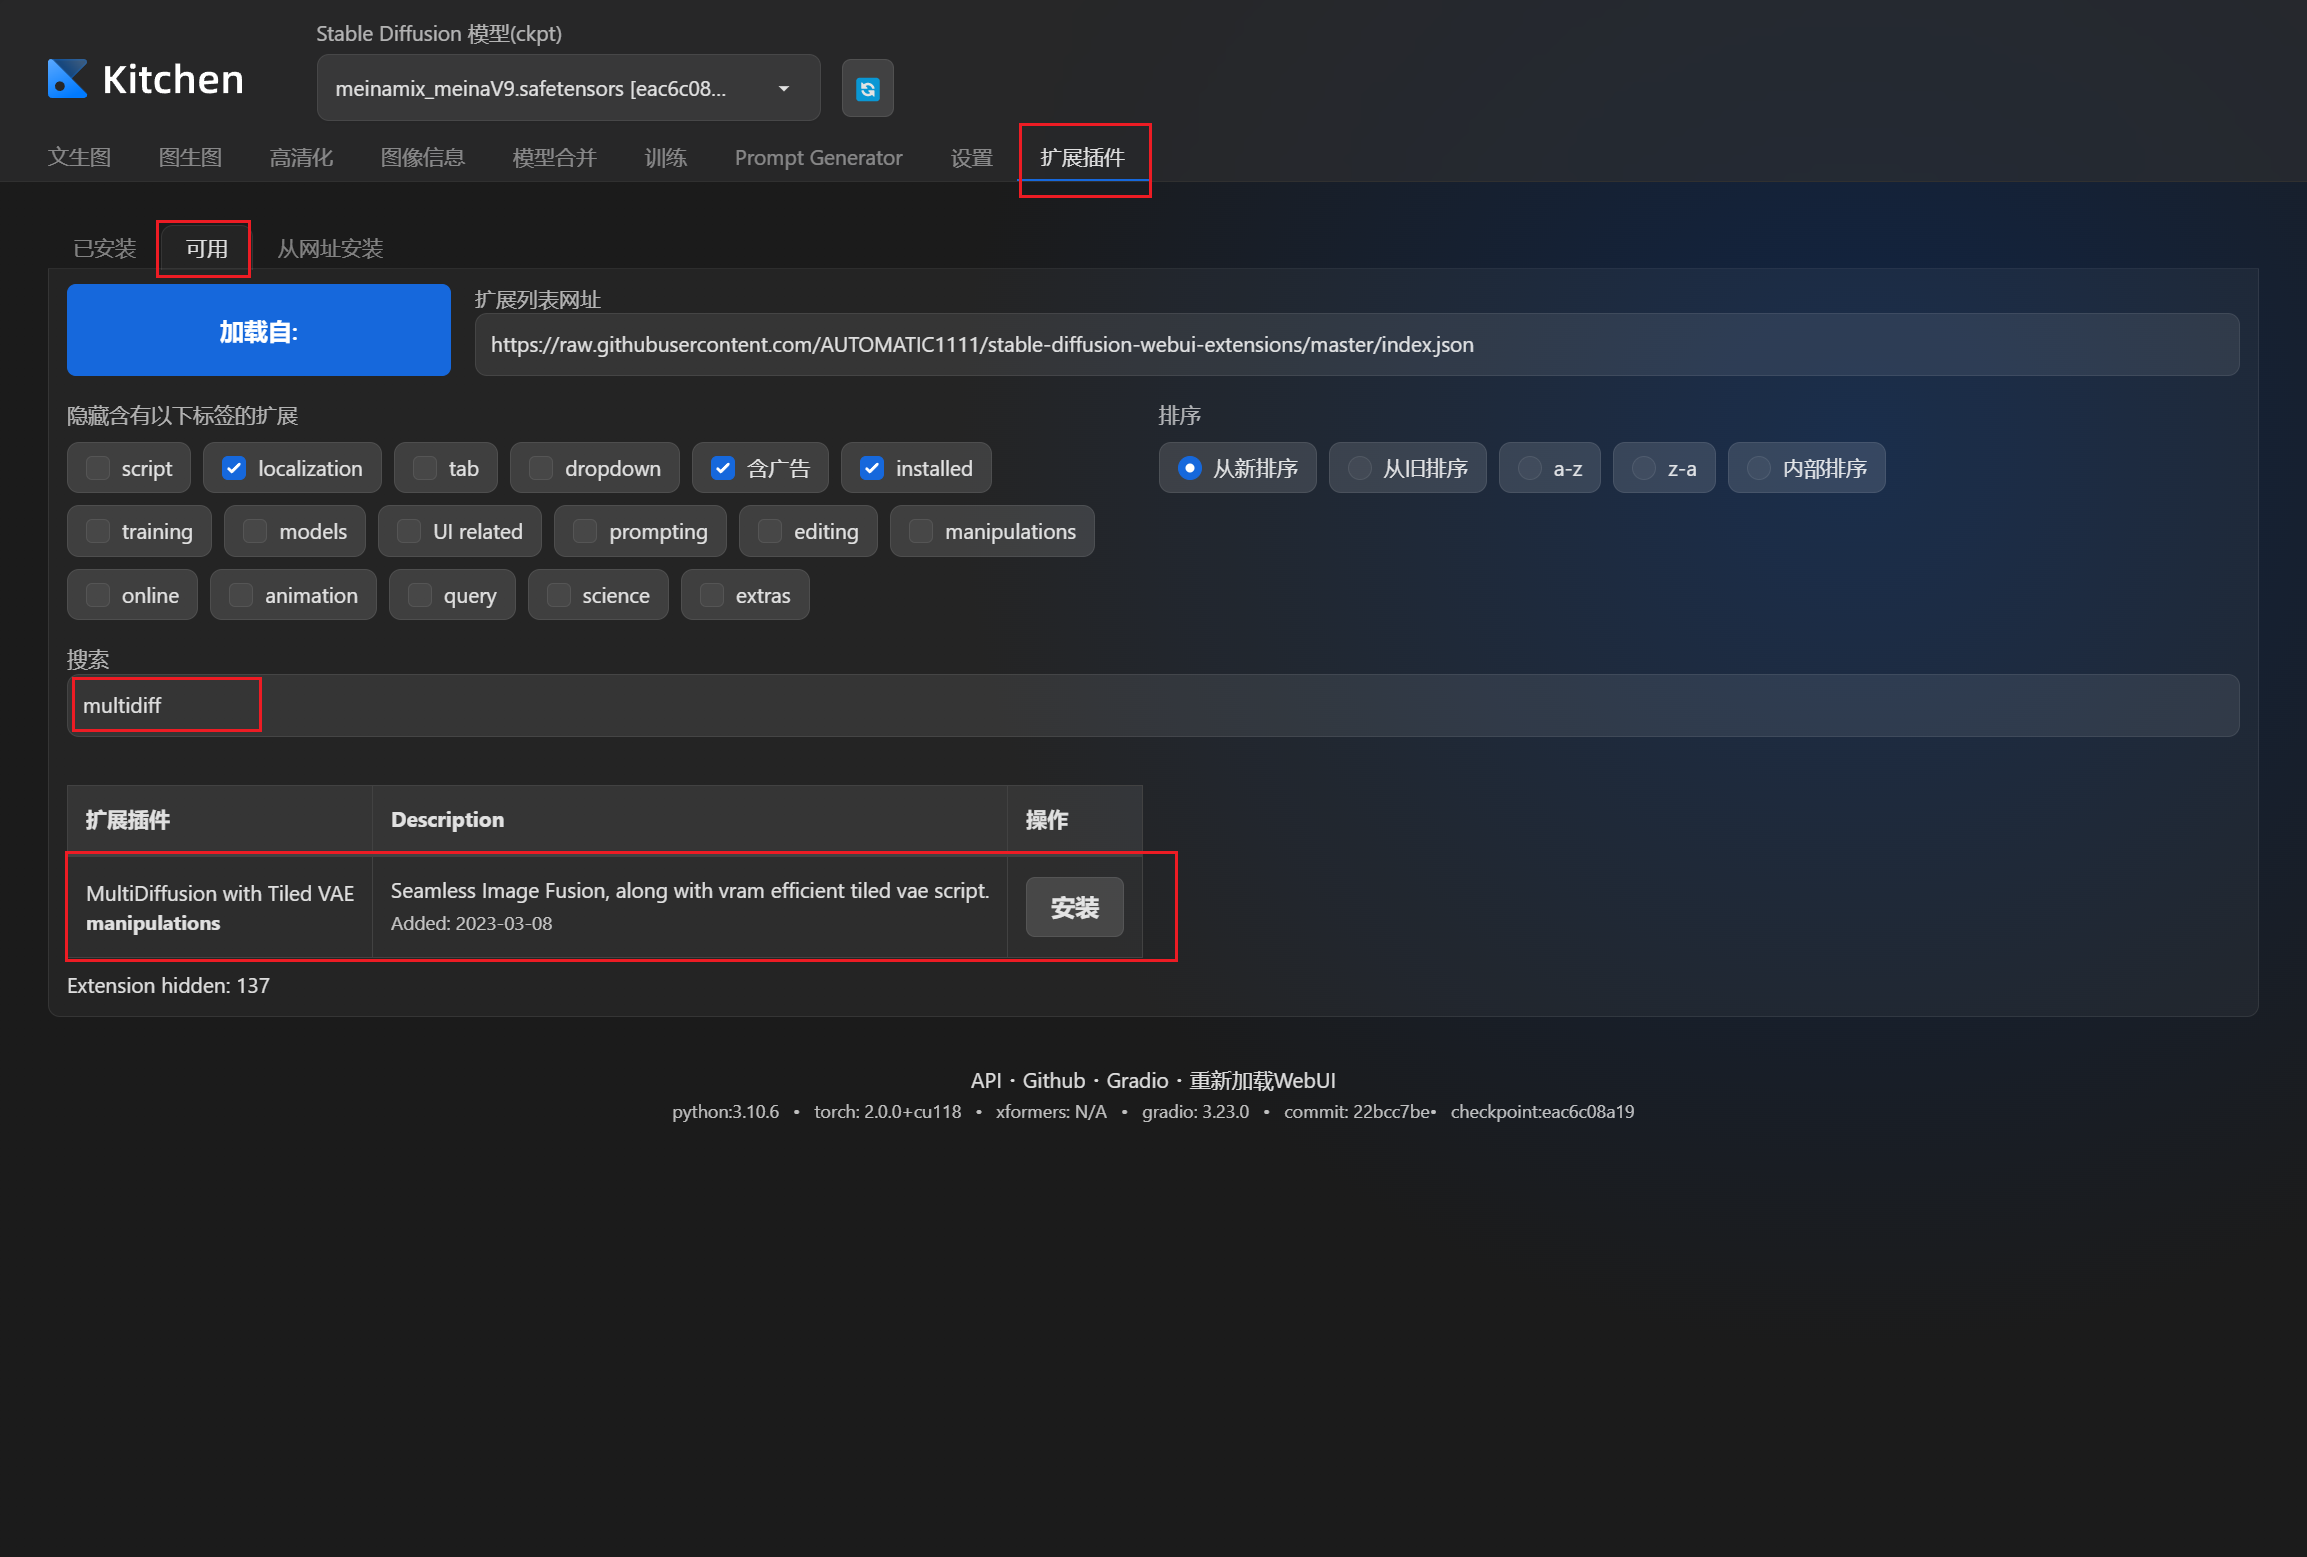Select the 从旧排序 sort option
This screenshot has height=1557, width=2307.
1360,468
